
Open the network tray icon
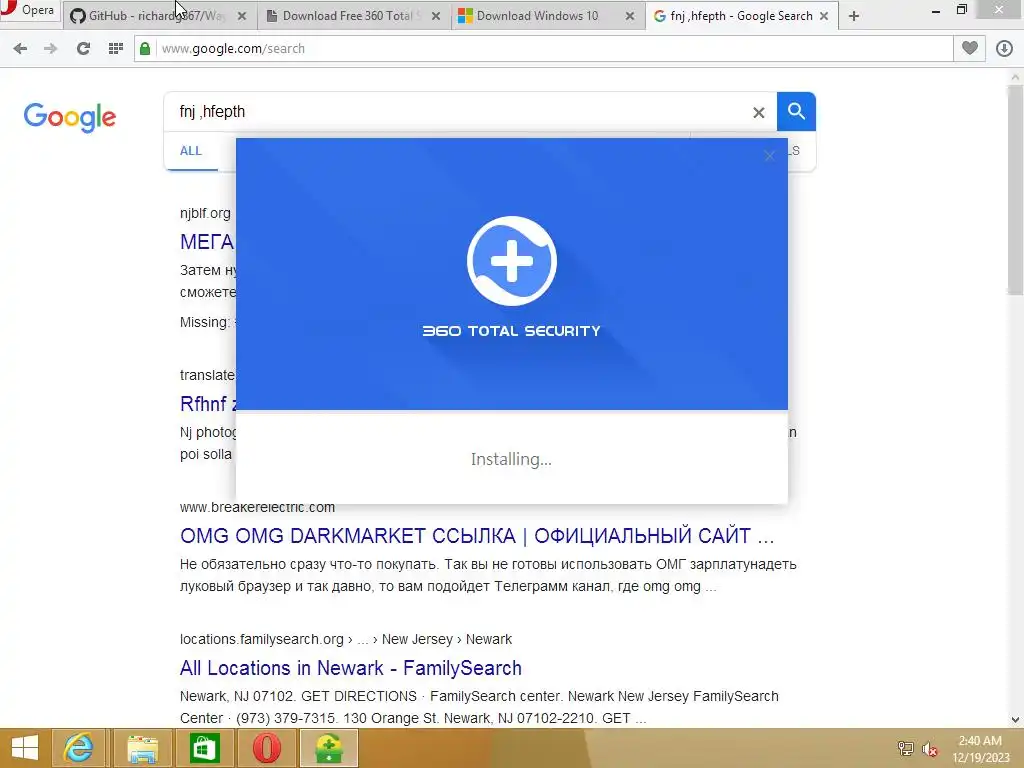tap(906, 748)
